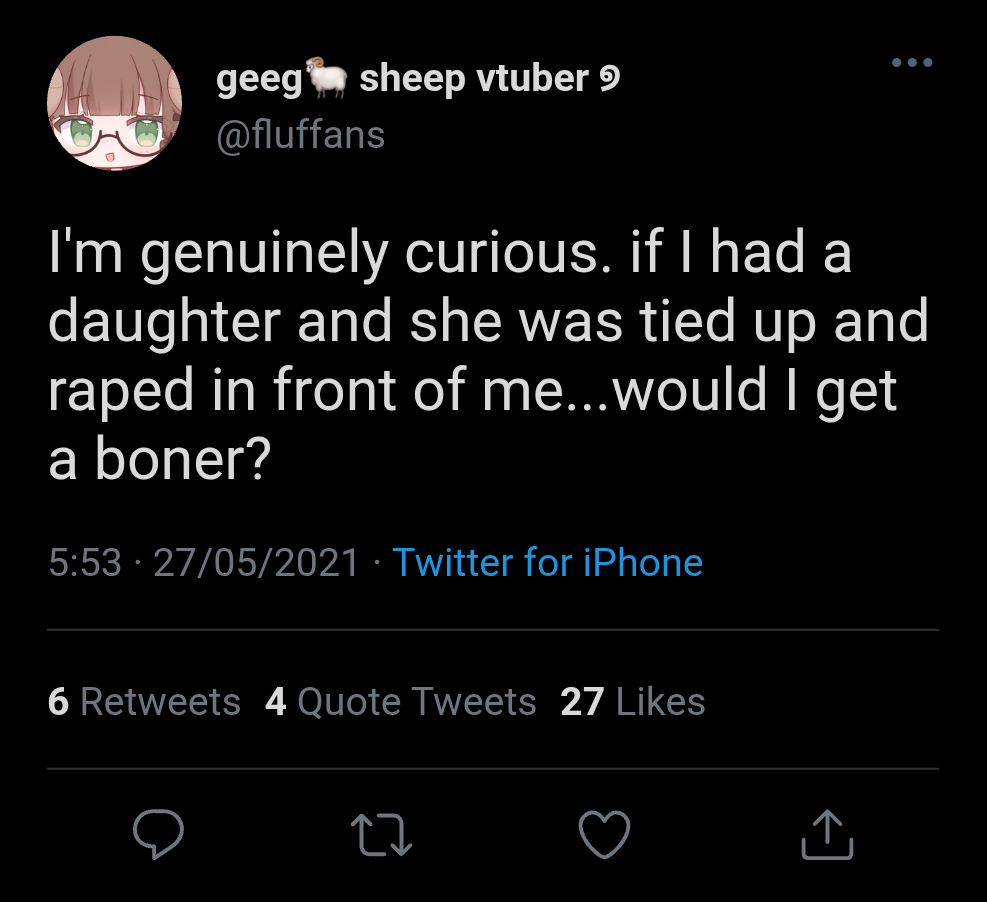Open the 4 Quote Tweets list
This screenshot has height=902, width=987.
400,702
